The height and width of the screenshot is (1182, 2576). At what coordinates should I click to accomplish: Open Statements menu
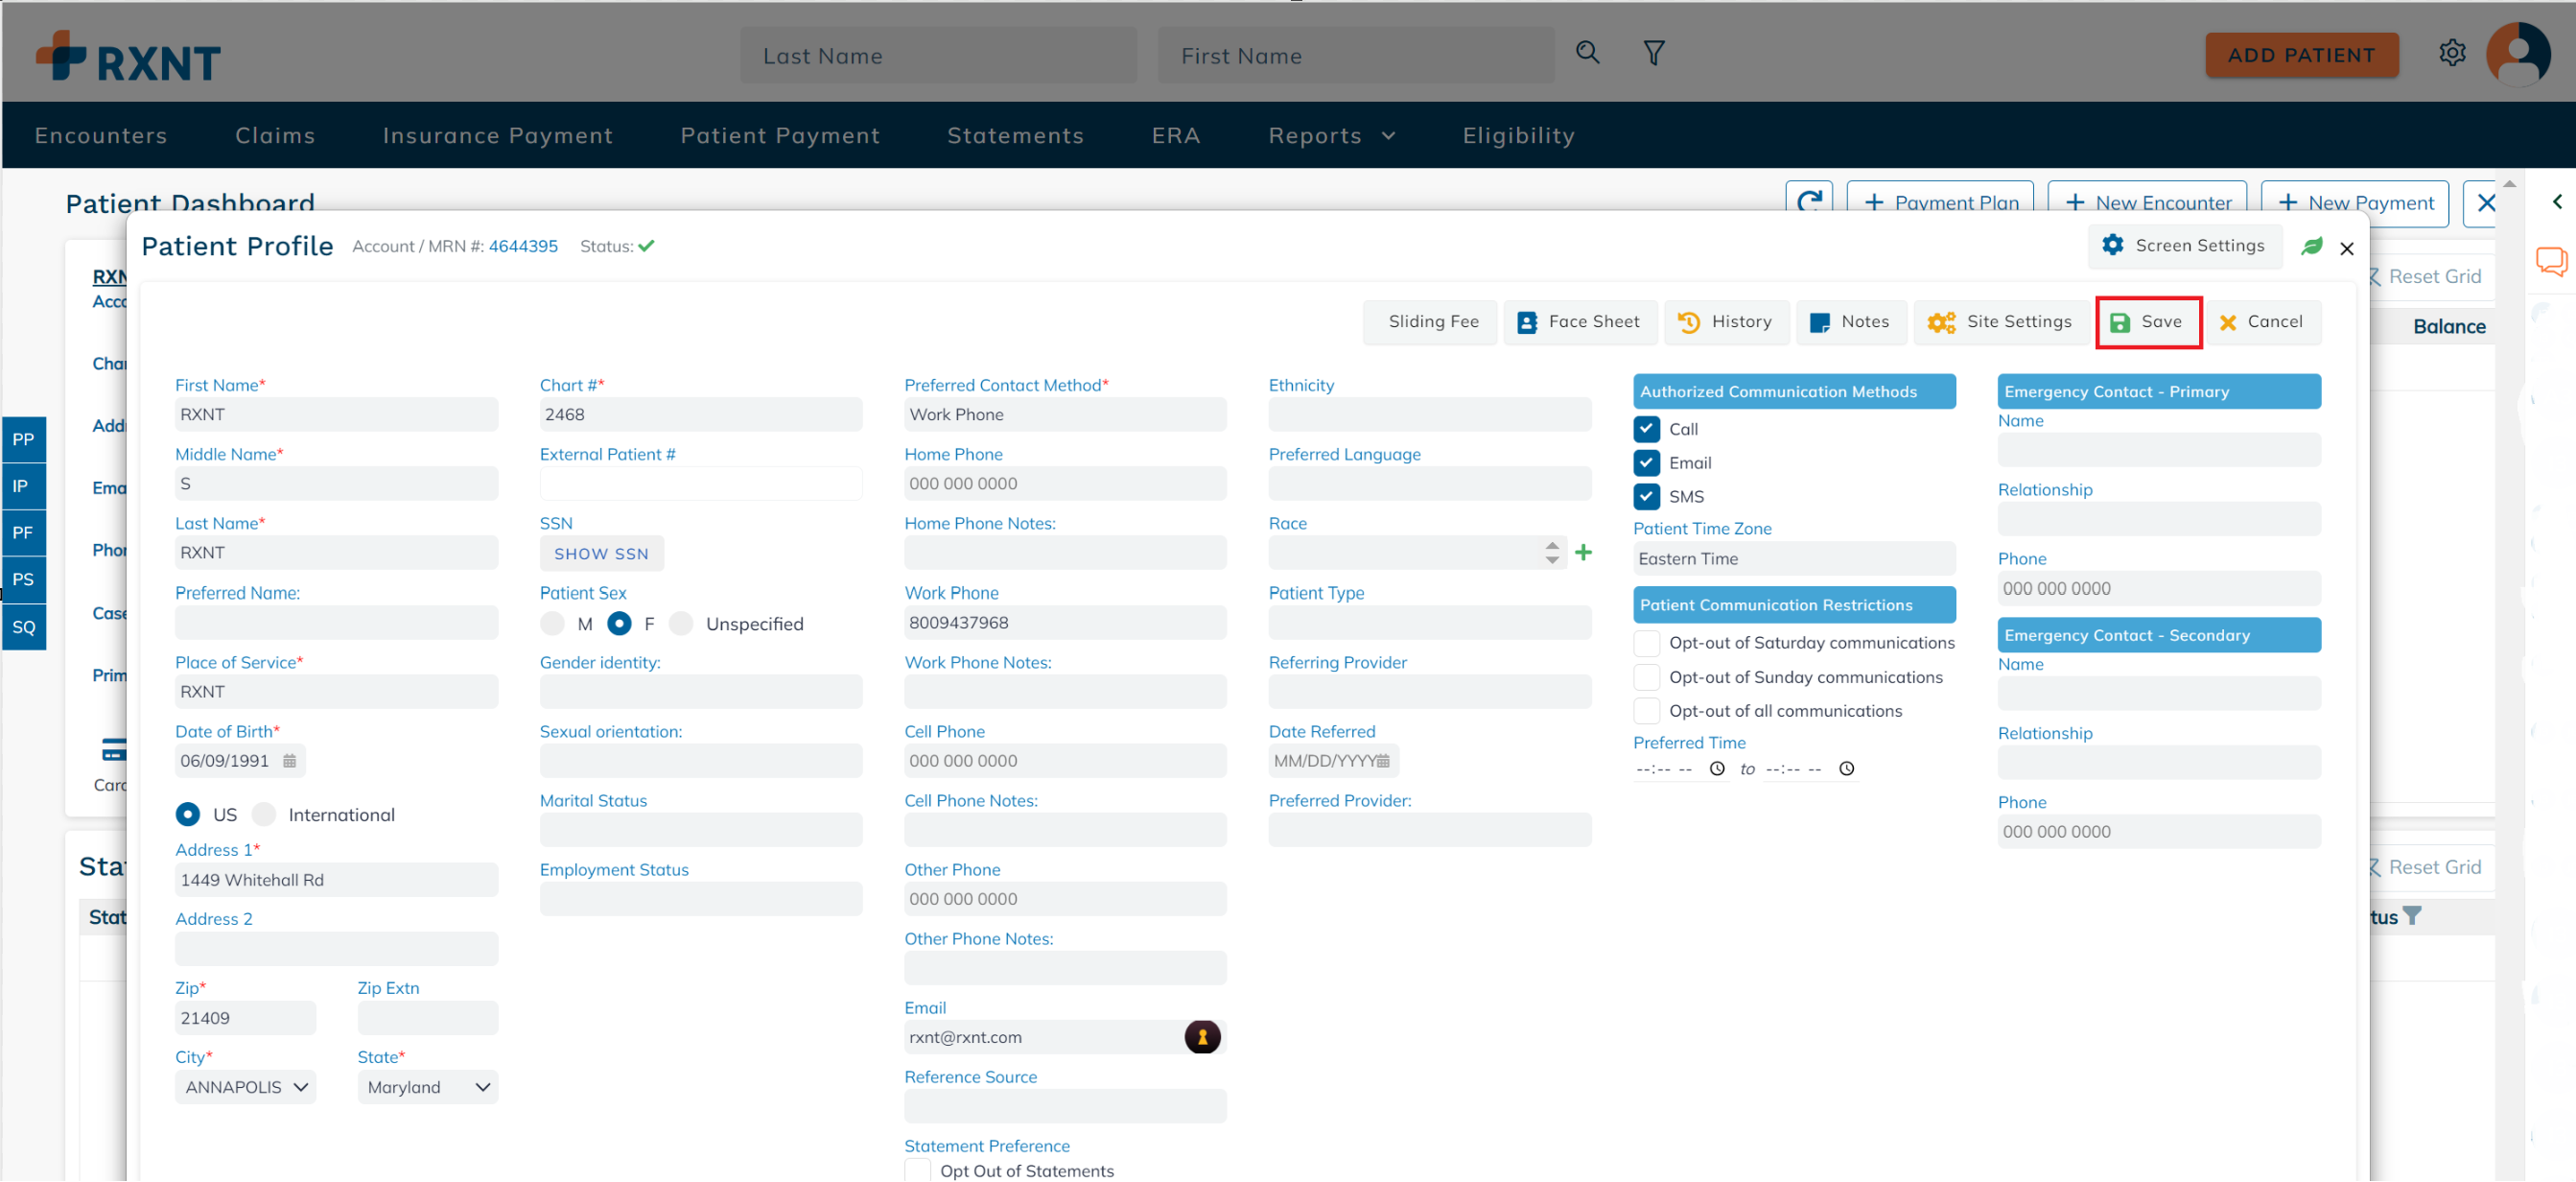[1015, 135]
